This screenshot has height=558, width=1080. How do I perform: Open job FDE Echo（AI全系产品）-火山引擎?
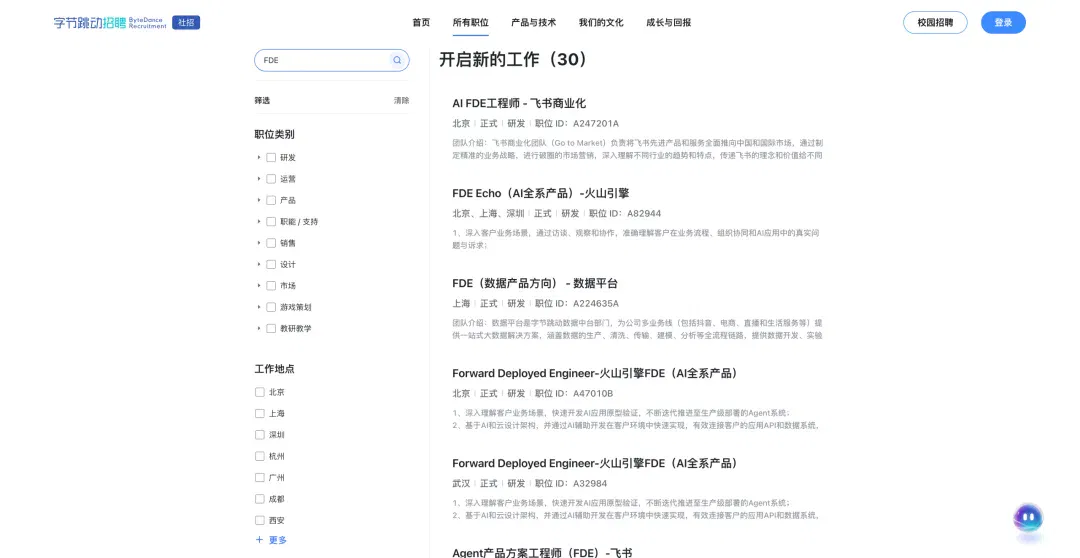point(541,194)
